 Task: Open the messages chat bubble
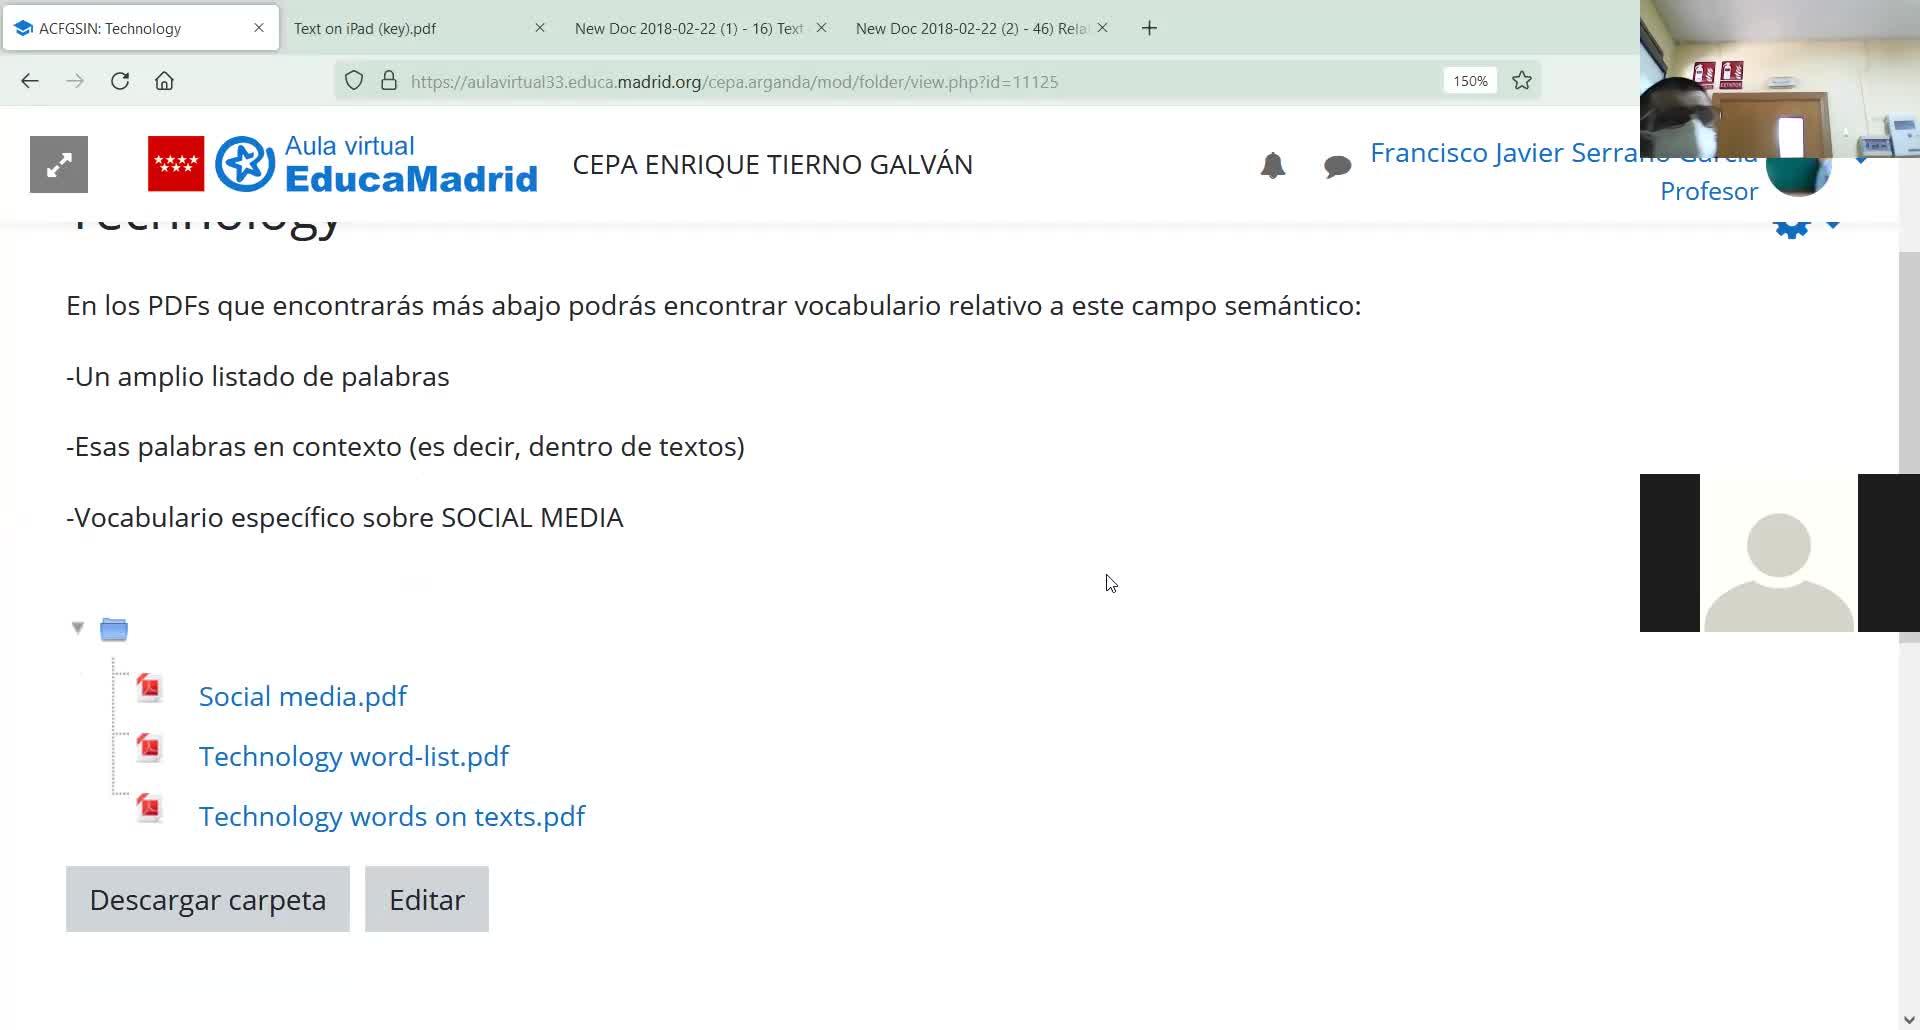(x=1337, y=166)
